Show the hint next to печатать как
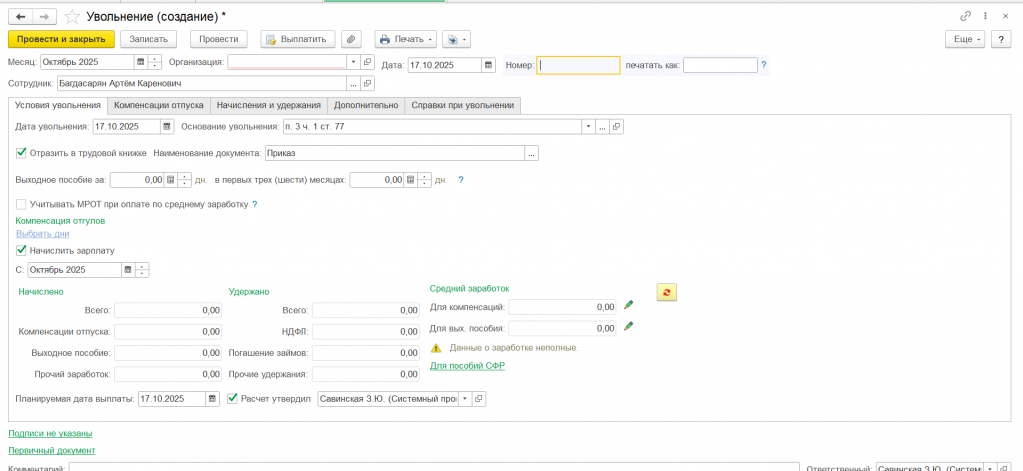This screenshot has height=471, width=1023. pos(764,65)
